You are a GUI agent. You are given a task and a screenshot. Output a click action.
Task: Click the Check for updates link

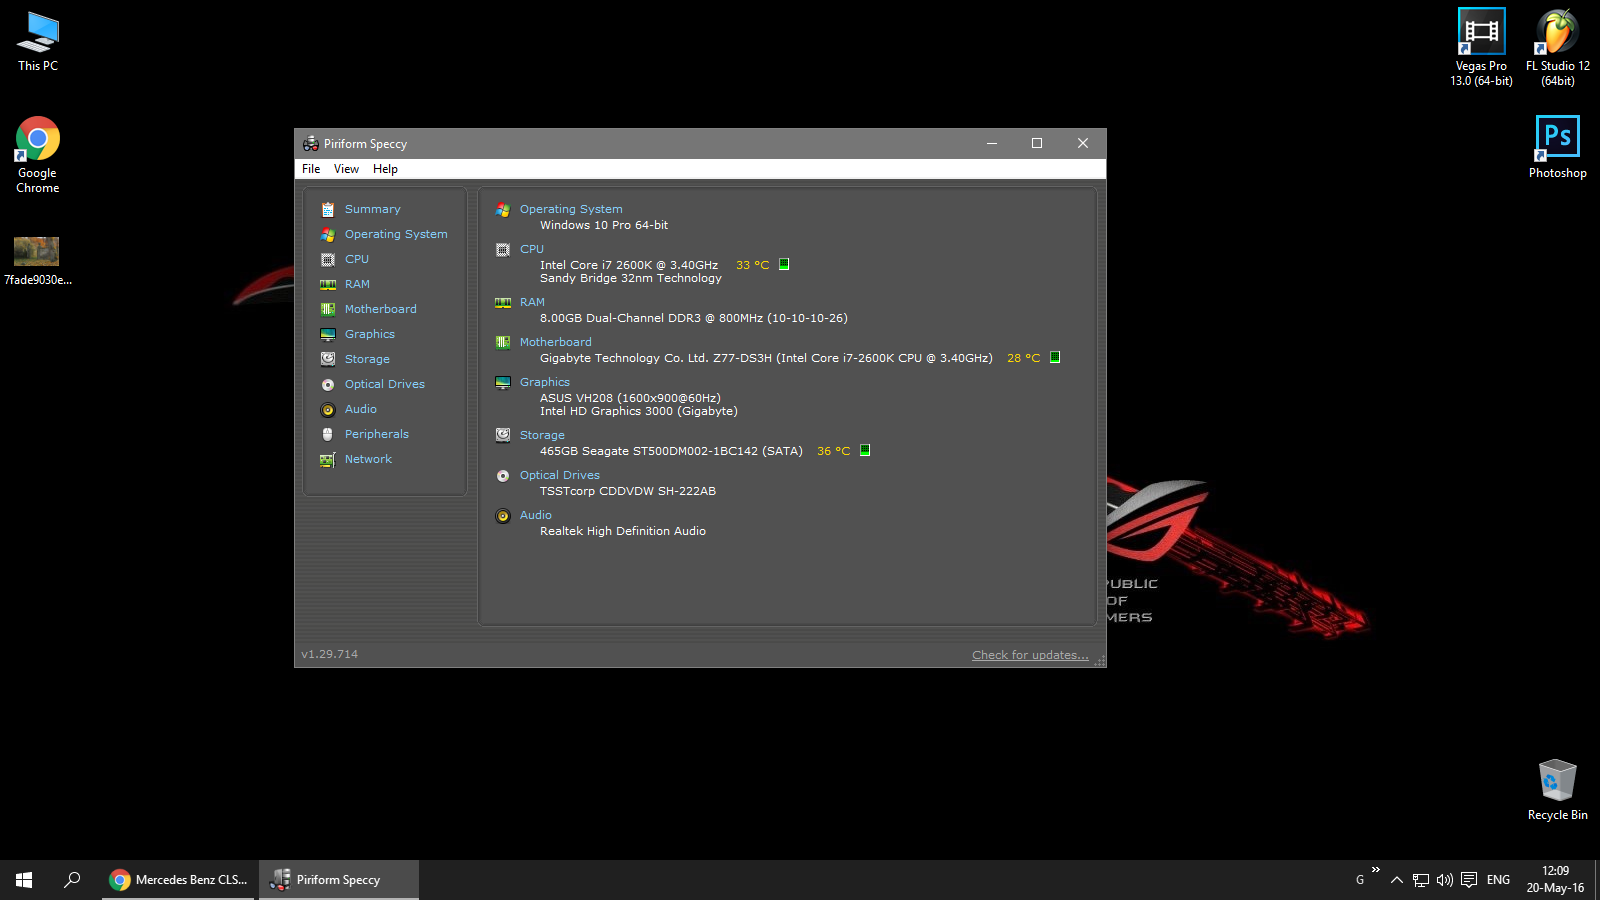pos(1029,655)
